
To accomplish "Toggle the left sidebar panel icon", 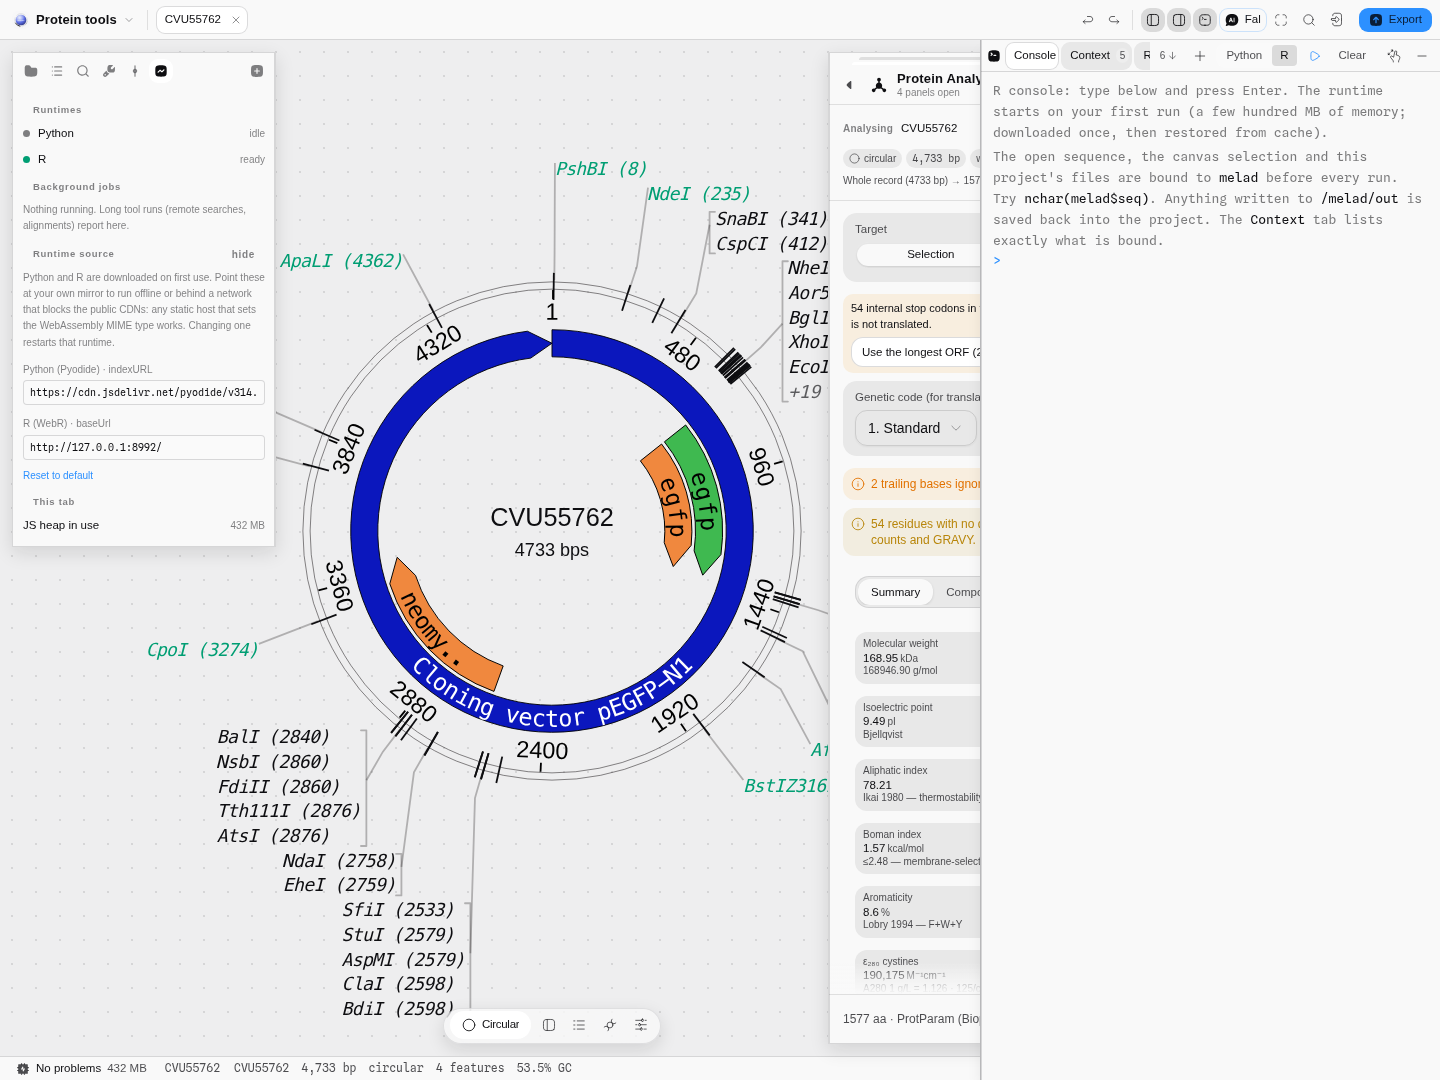I will pyautogui.click(x=1153, y=20).
